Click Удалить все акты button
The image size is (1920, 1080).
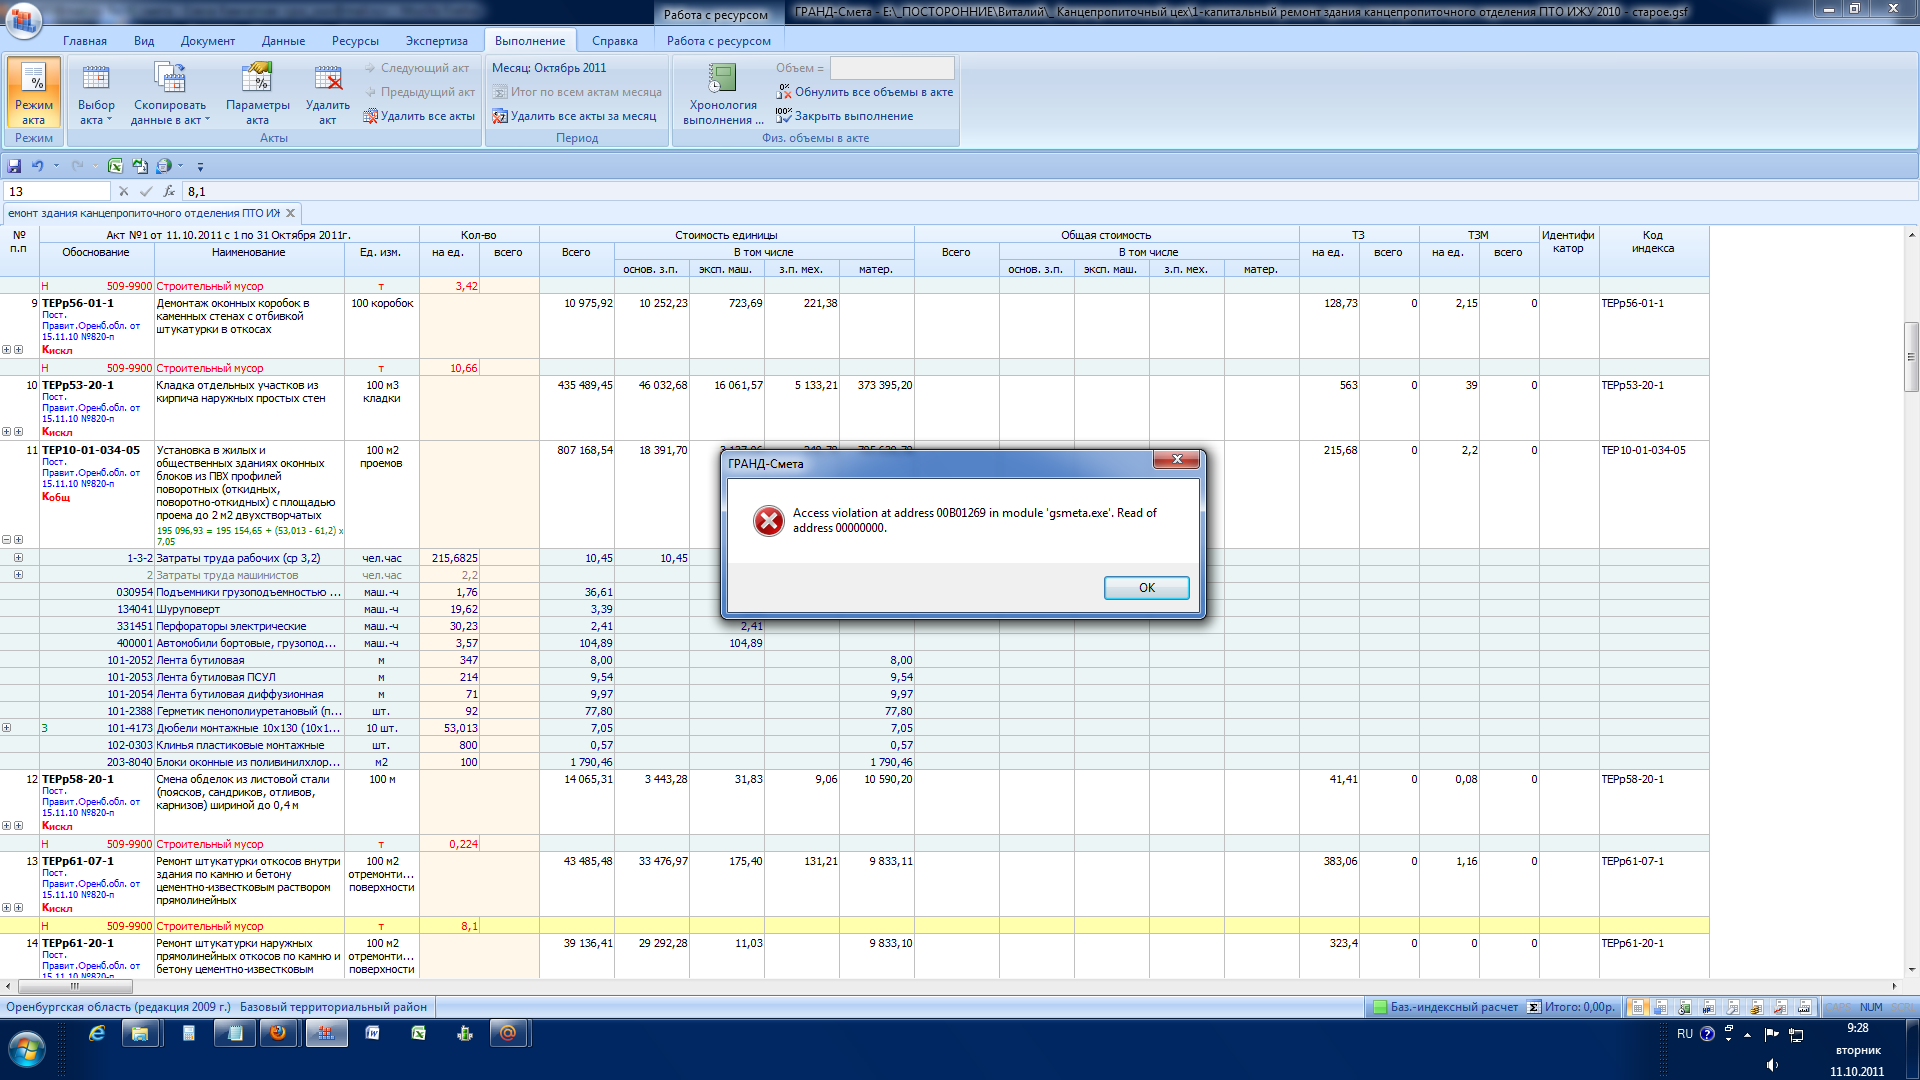[419, 116]
